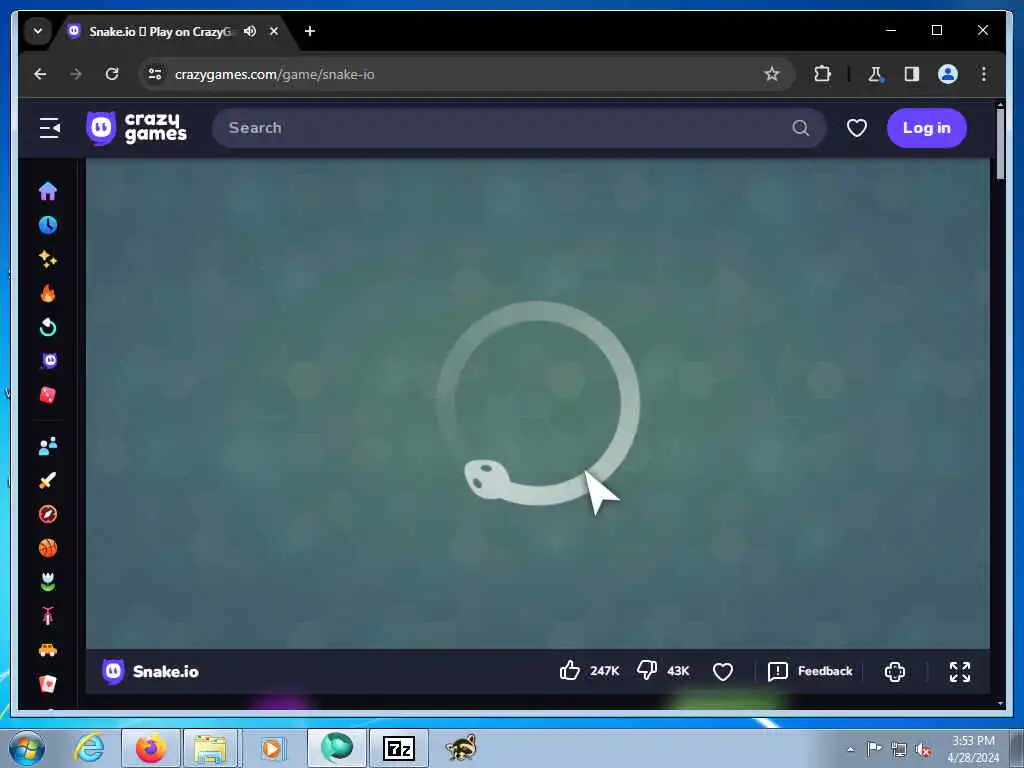Open the Home icon in sidebar
The image size is (1024, 768).
coord(48,191)
